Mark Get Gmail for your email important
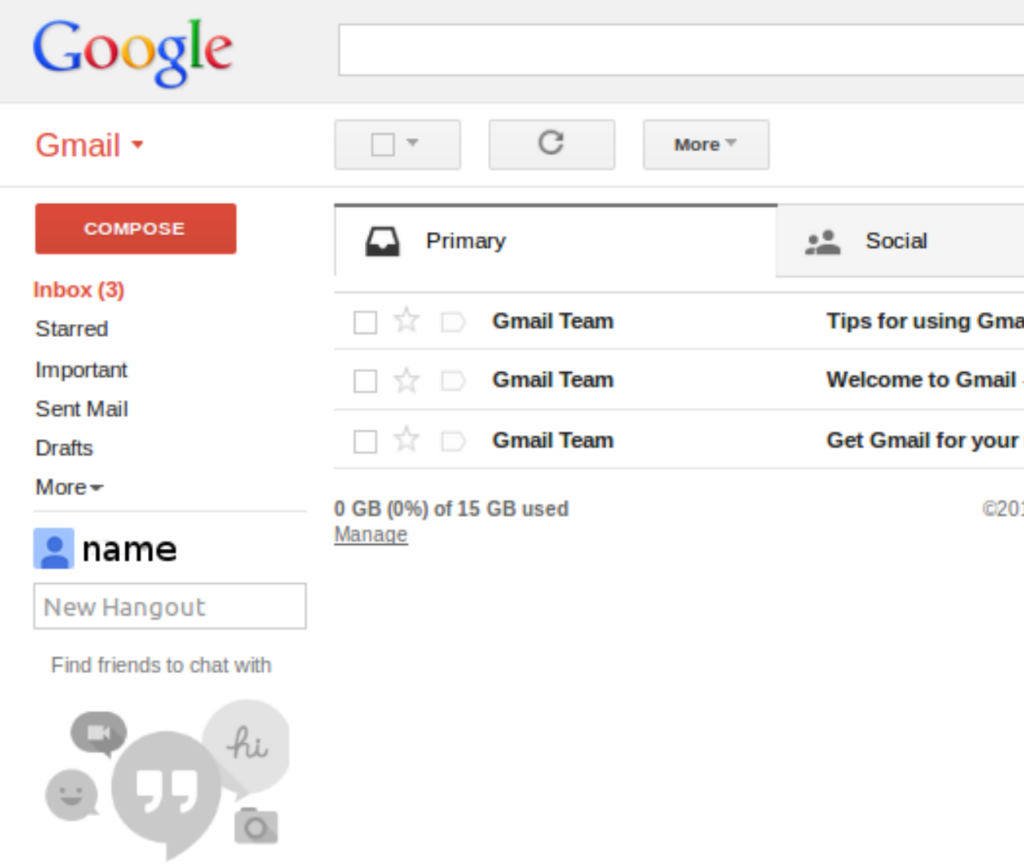This screenshot has width=1024, height=864. click(453, 441)
